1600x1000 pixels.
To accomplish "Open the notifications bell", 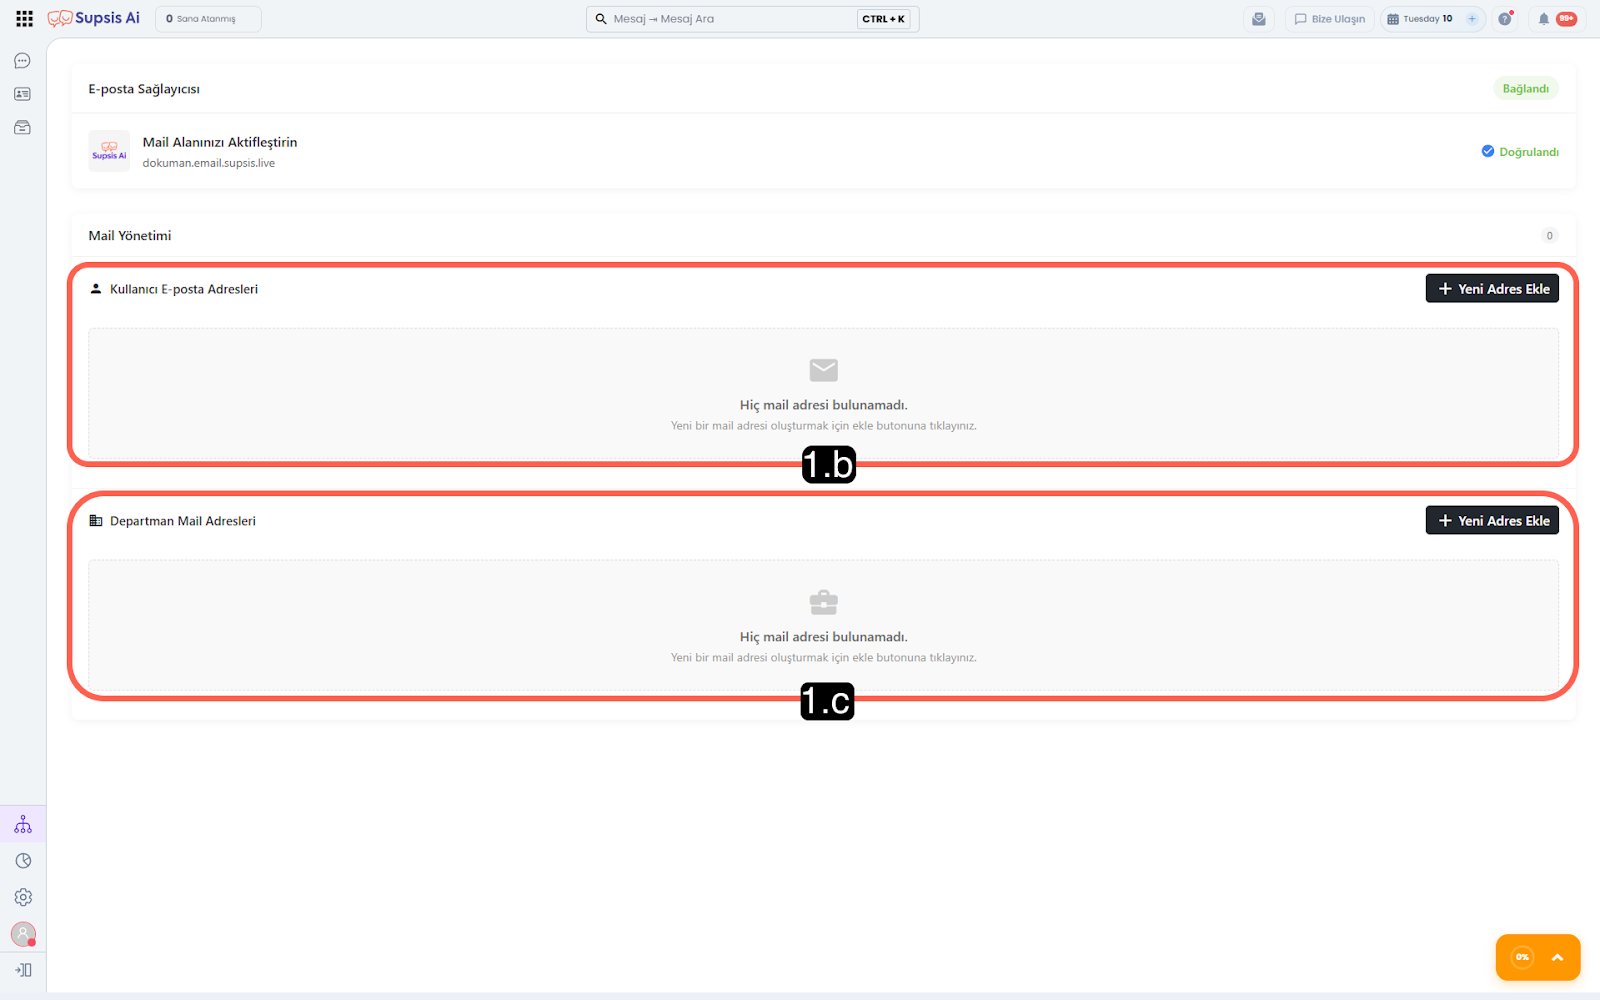I will tap(1543, 19).
